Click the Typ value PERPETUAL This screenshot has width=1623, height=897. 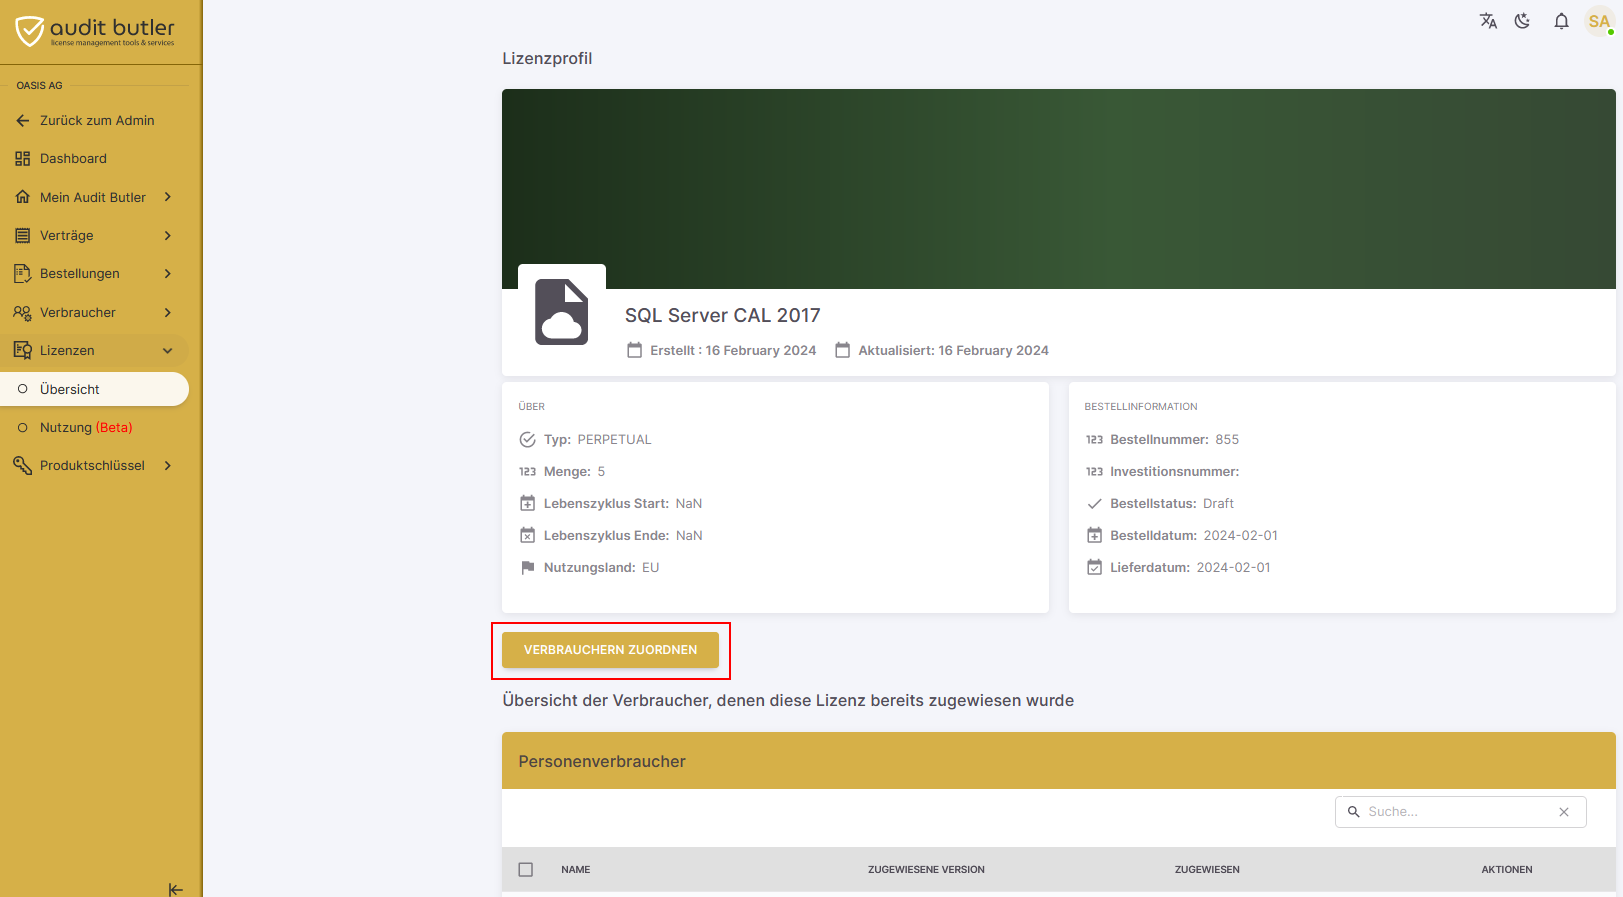tap(614, 440)
